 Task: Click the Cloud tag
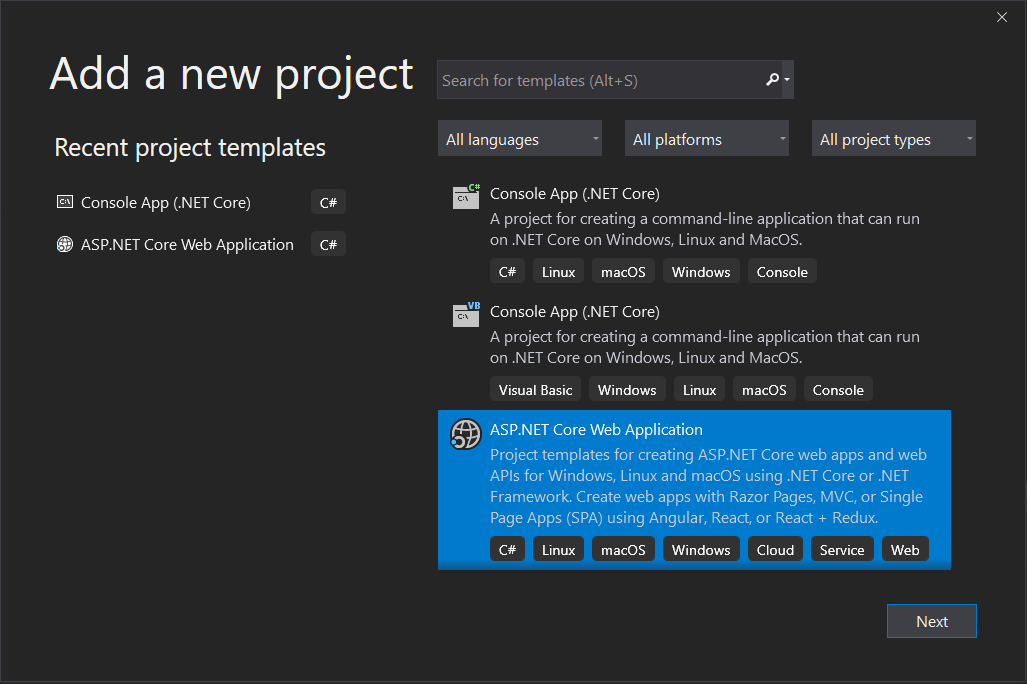775,550
